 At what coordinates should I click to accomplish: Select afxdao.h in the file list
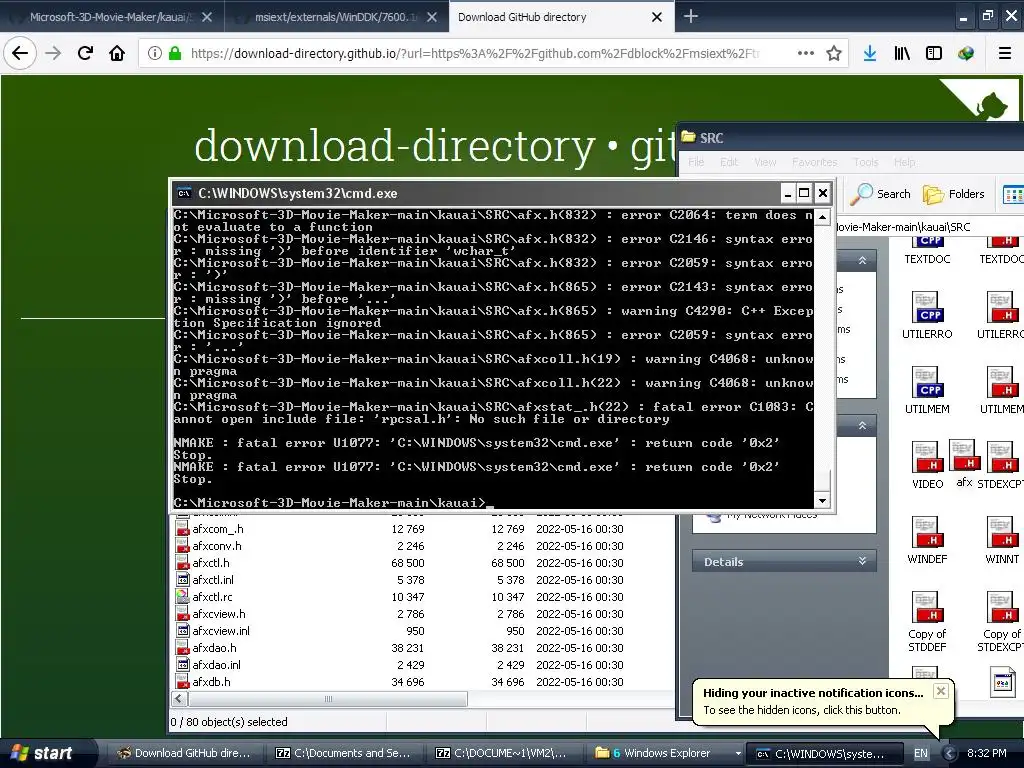point(214,648)
